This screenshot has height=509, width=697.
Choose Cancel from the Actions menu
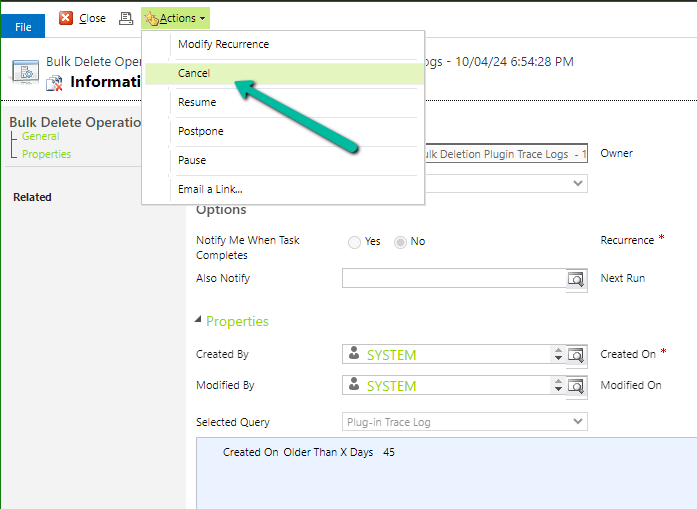point(194,73)
